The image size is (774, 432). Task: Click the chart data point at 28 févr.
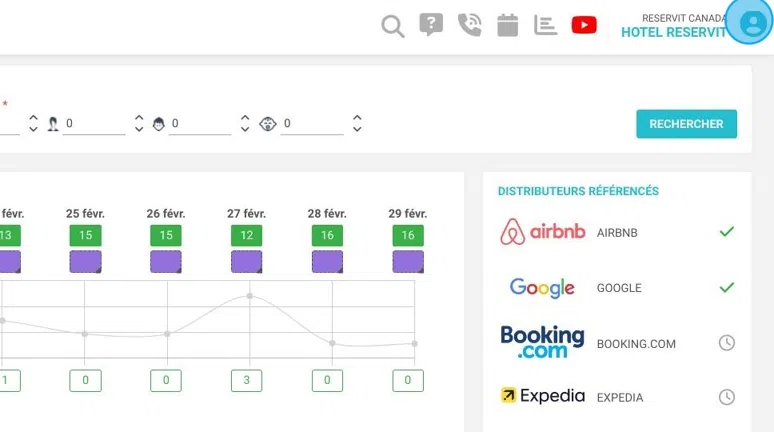(332, 343)
